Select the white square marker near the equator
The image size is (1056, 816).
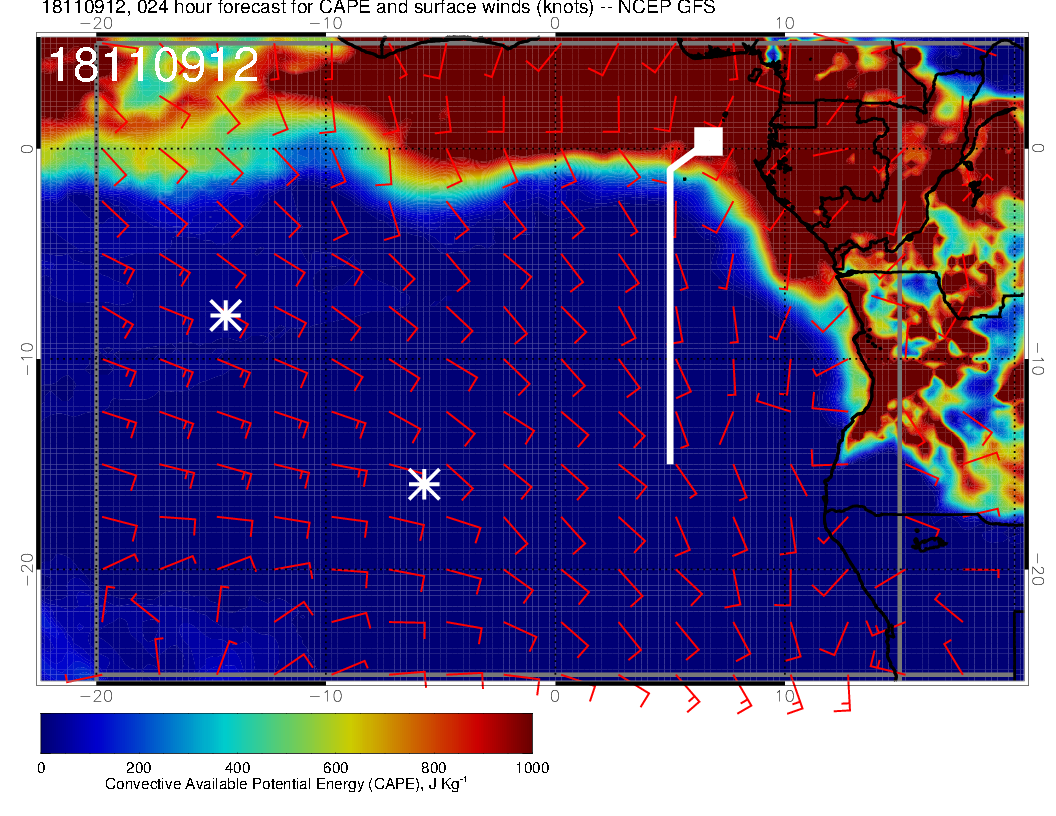(709, 141)
